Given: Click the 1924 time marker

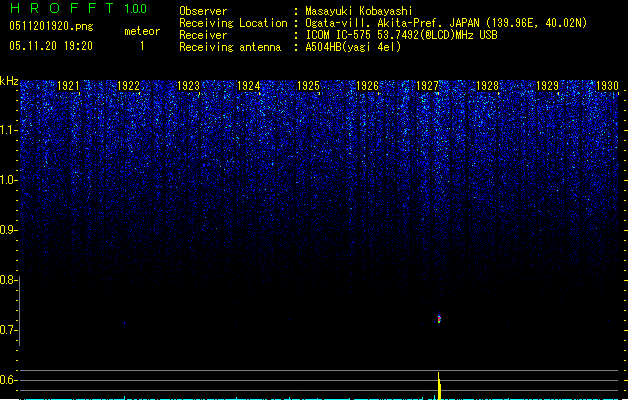Looking at the screenshot, I should click(248, 85).
